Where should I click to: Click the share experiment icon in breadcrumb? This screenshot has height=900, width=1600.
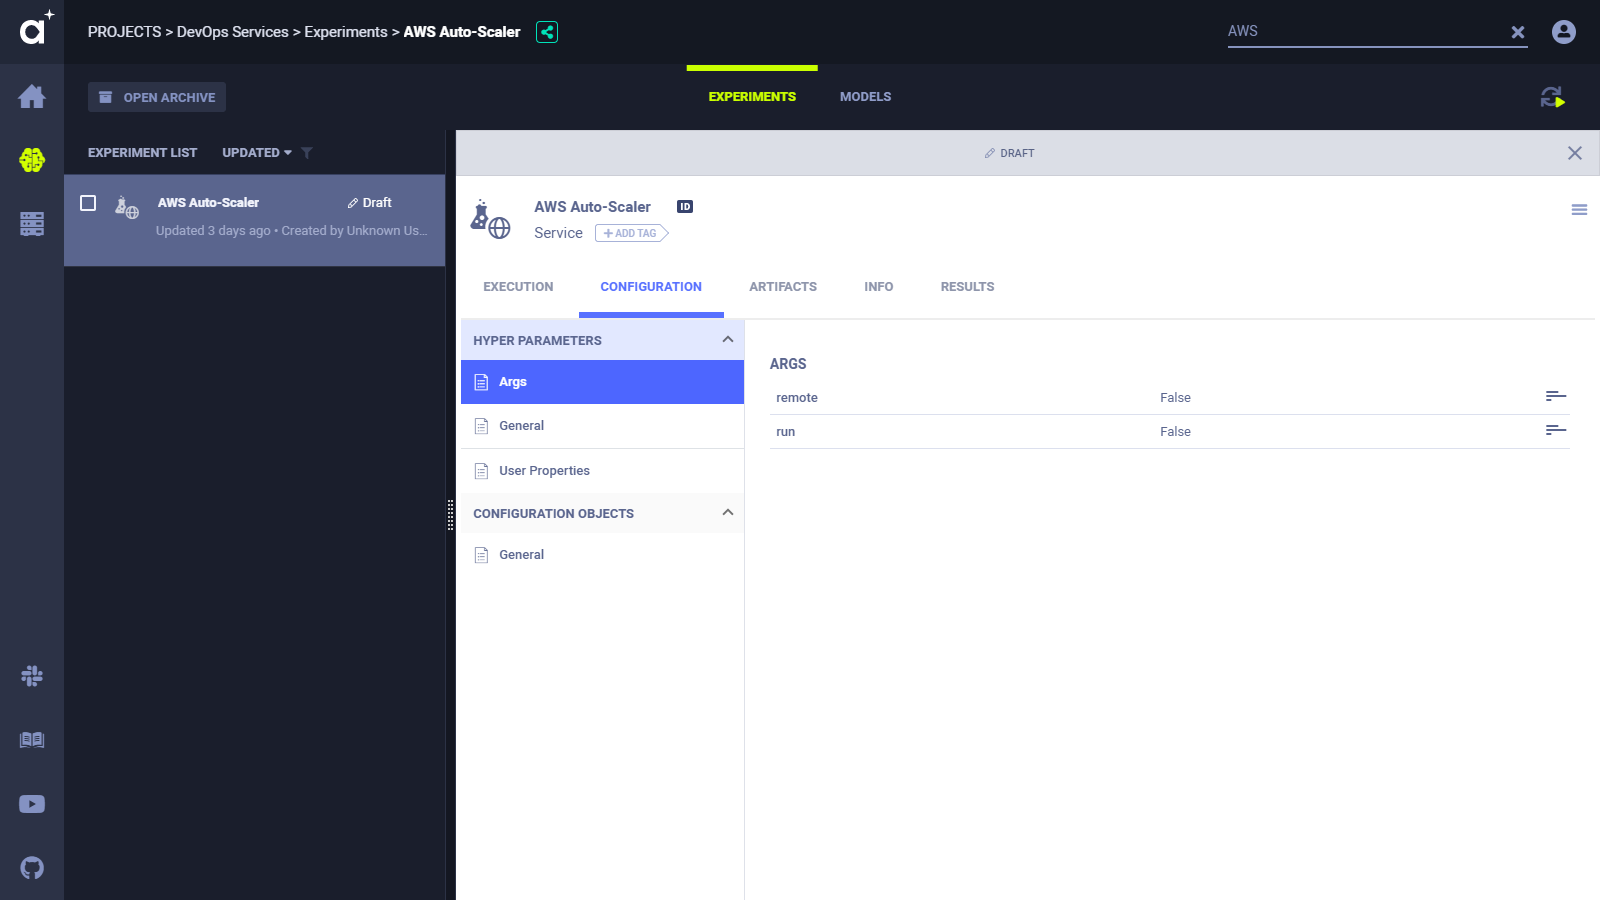tap(547, 32)
